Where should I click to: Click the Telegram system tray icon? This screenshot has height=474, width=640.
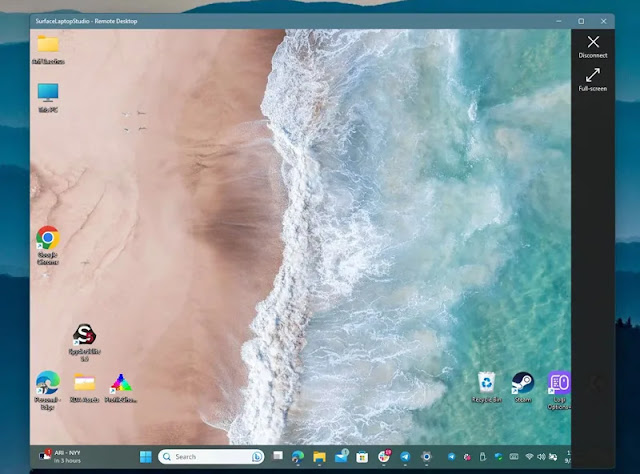(x=451, y=456)
